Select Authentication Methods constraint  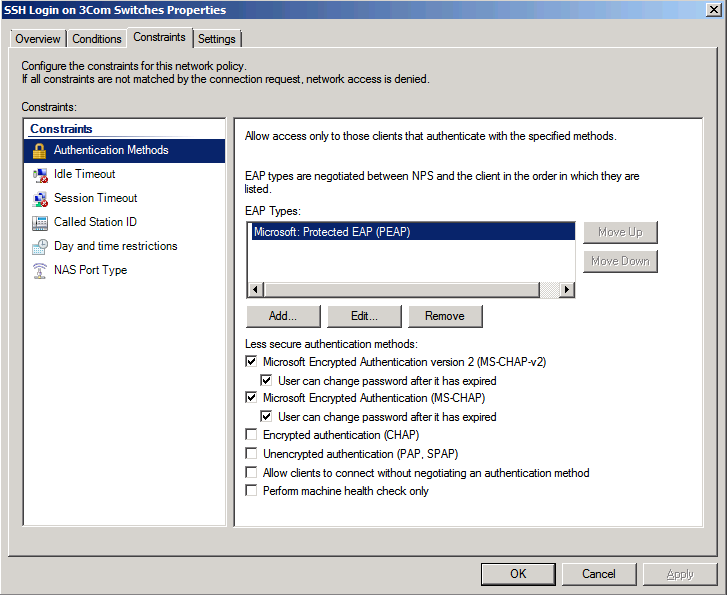[x=124, y=151]
